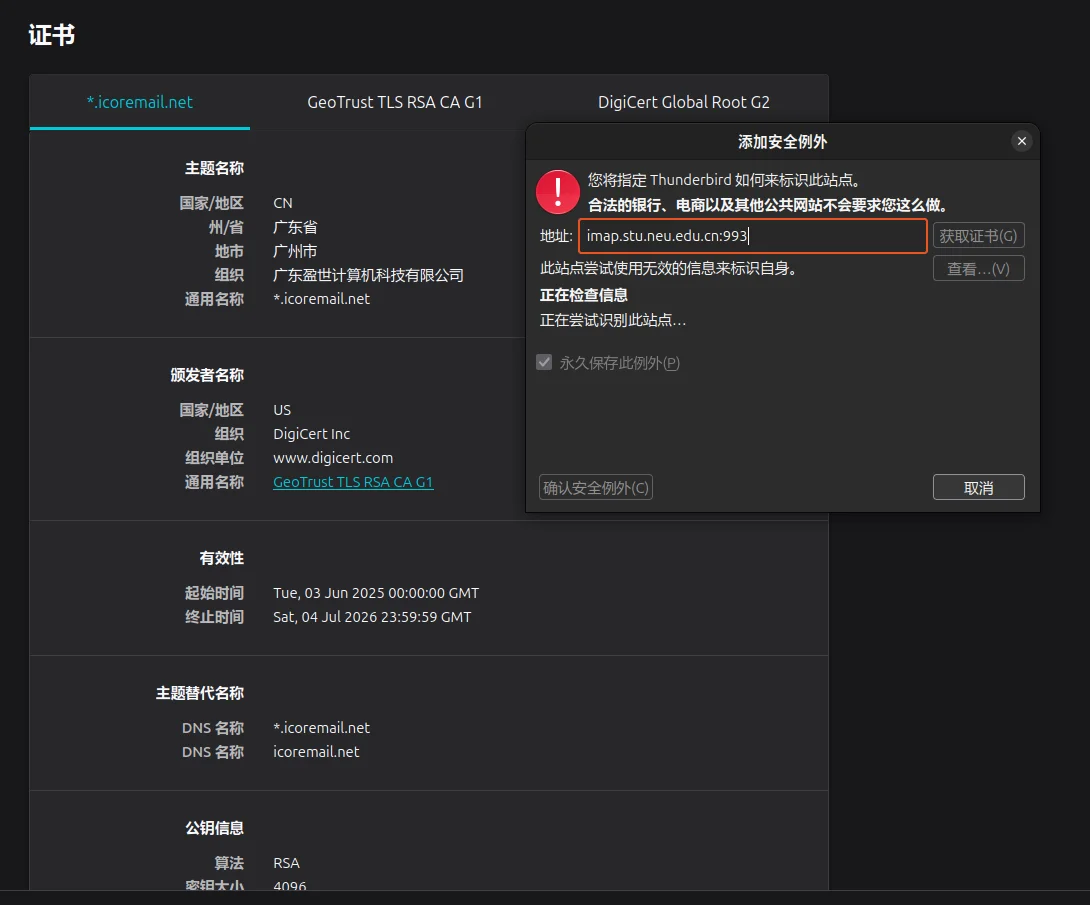Click the 取消 button
Viewport: 1090px width, 905px height.
978,487
